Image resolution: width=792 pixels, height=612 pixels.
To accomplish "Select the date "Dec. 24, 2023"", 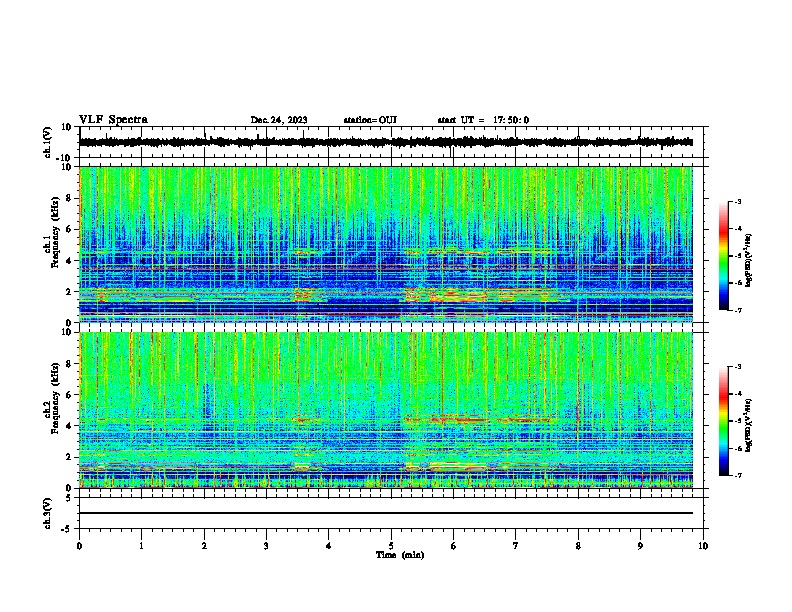I will [x=279, y=120].
